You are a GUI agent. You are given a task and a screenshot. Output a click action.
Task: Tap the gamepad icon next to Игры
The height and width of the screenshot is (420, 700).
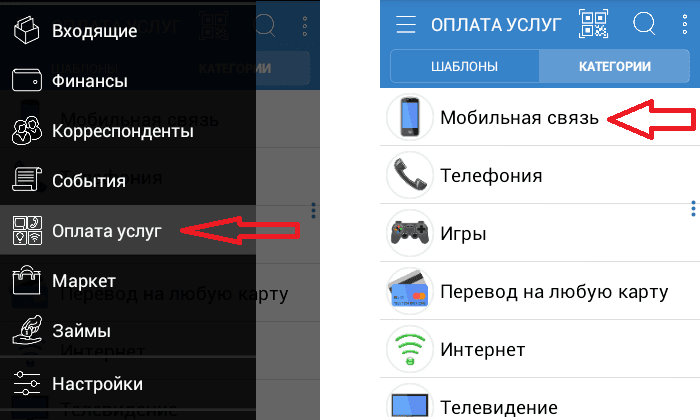(x=410, y=233)
